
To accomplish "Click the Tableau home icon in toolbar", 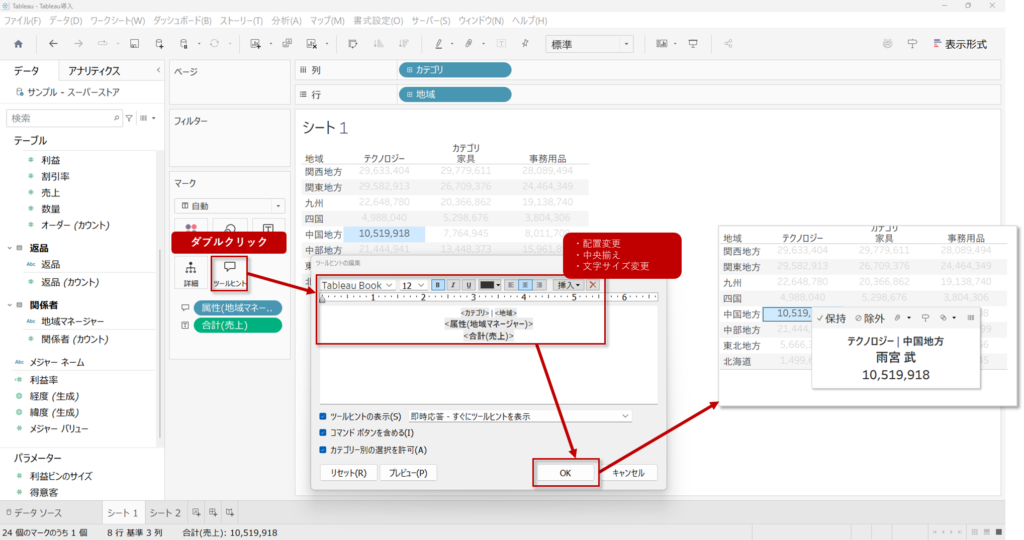I will [18, 44].
